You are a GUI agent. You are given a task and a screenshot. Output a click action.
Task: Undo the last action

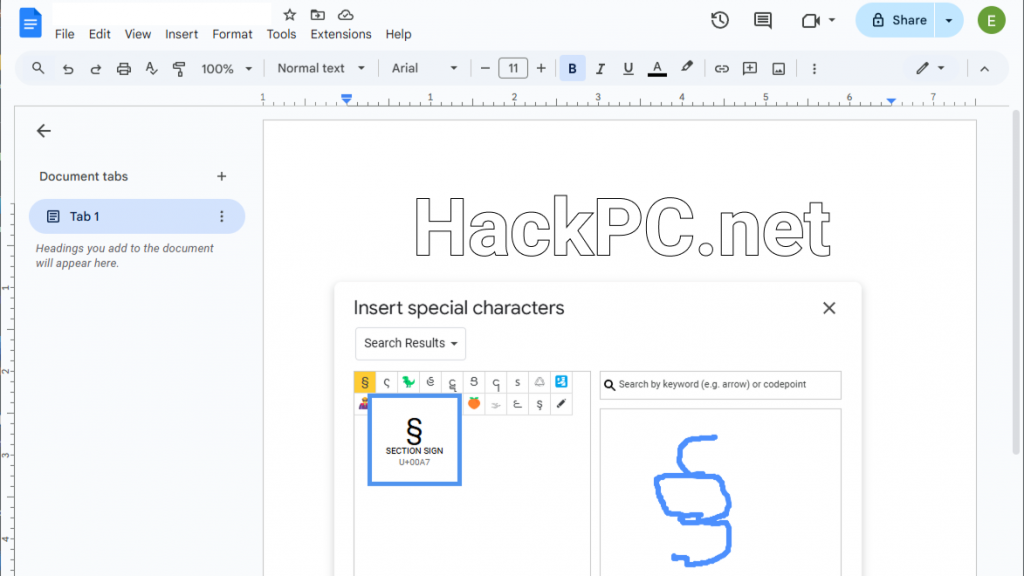click(x=68, y=69)
